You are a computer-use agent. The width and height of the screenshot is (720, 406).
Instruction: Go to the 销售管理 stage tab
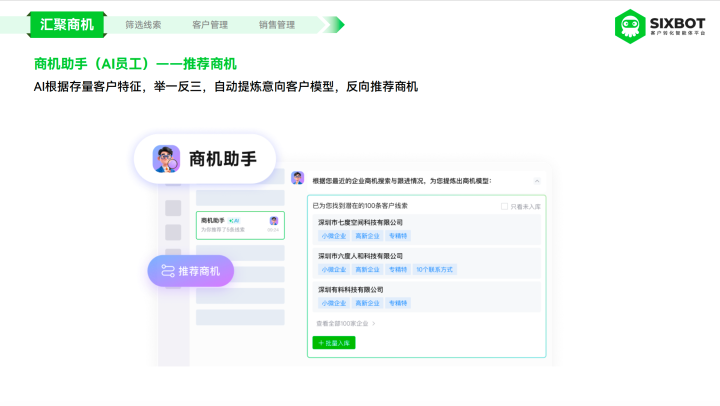point(277,25)
